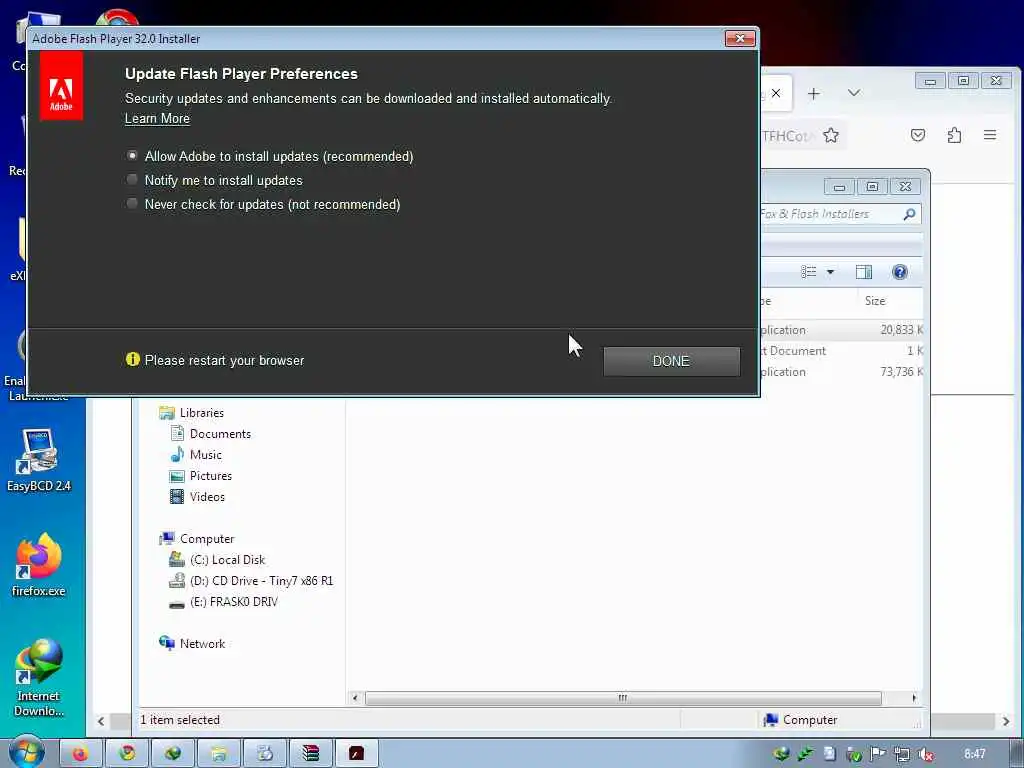Click Firefox icon on taskbar
Image resolution: width=1024 pixels, height=768 pixels.
click(x=80, y=753)
